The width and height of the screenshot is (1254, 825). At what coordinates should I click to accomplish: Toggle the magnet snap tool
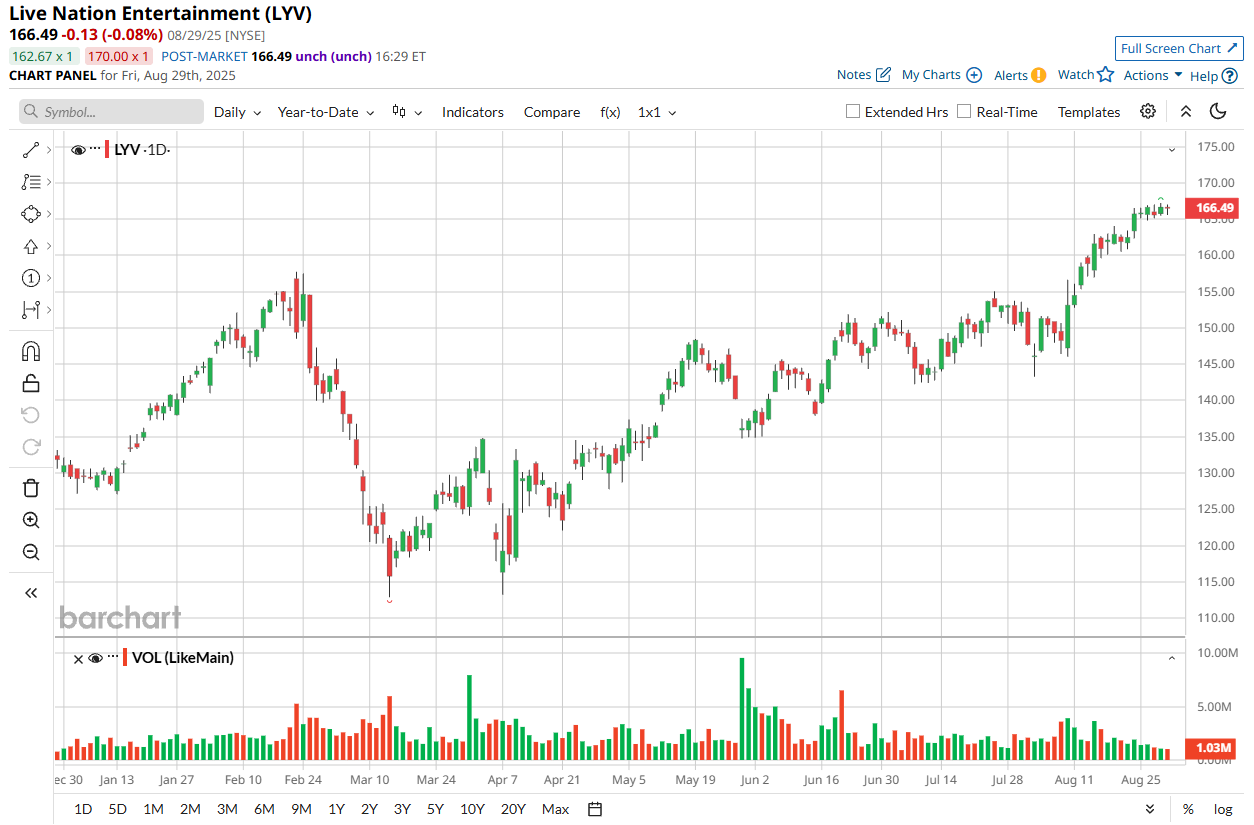click(x=30, y=351)
